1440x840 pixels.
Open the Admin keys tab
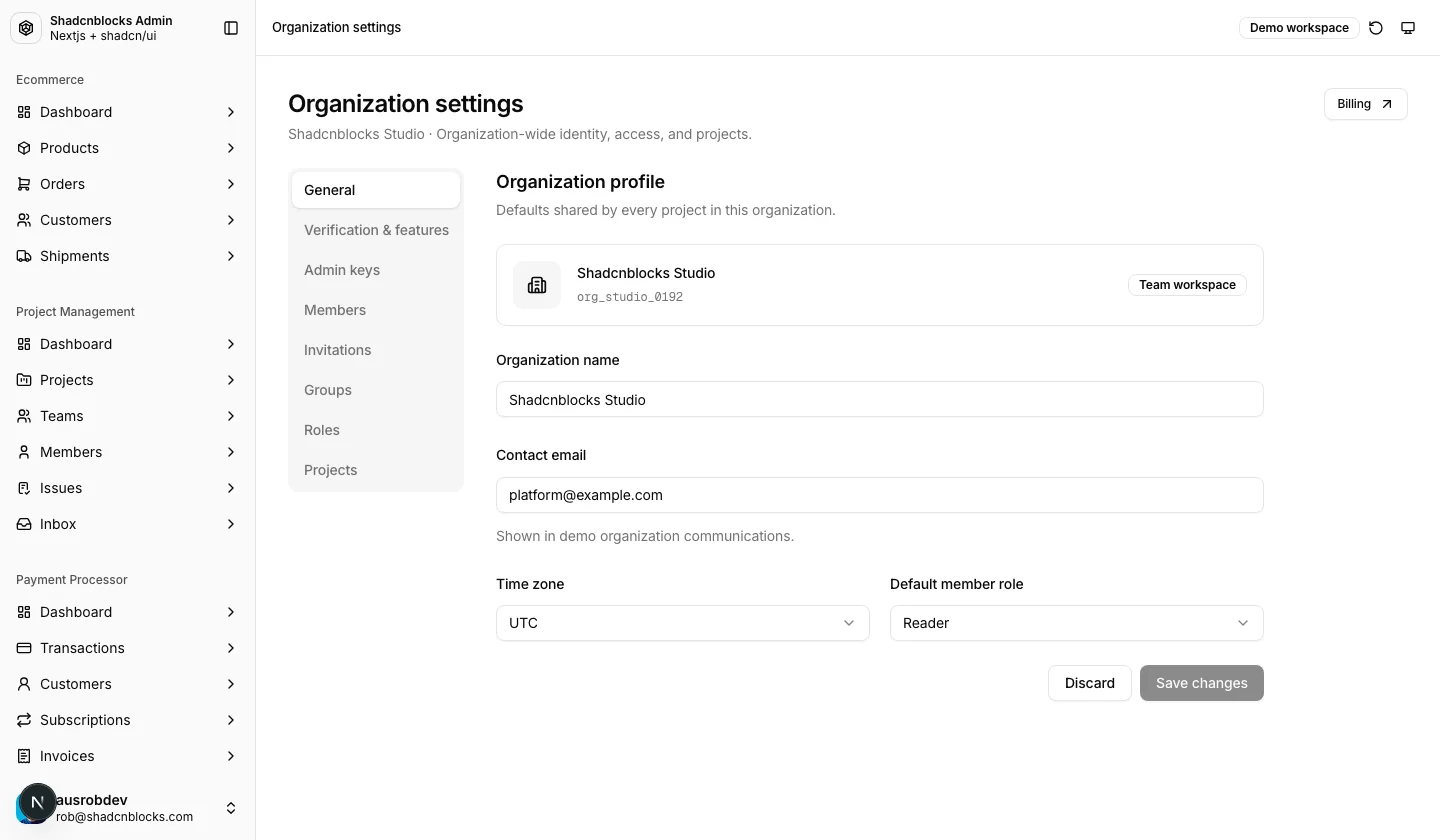(376, 270)
